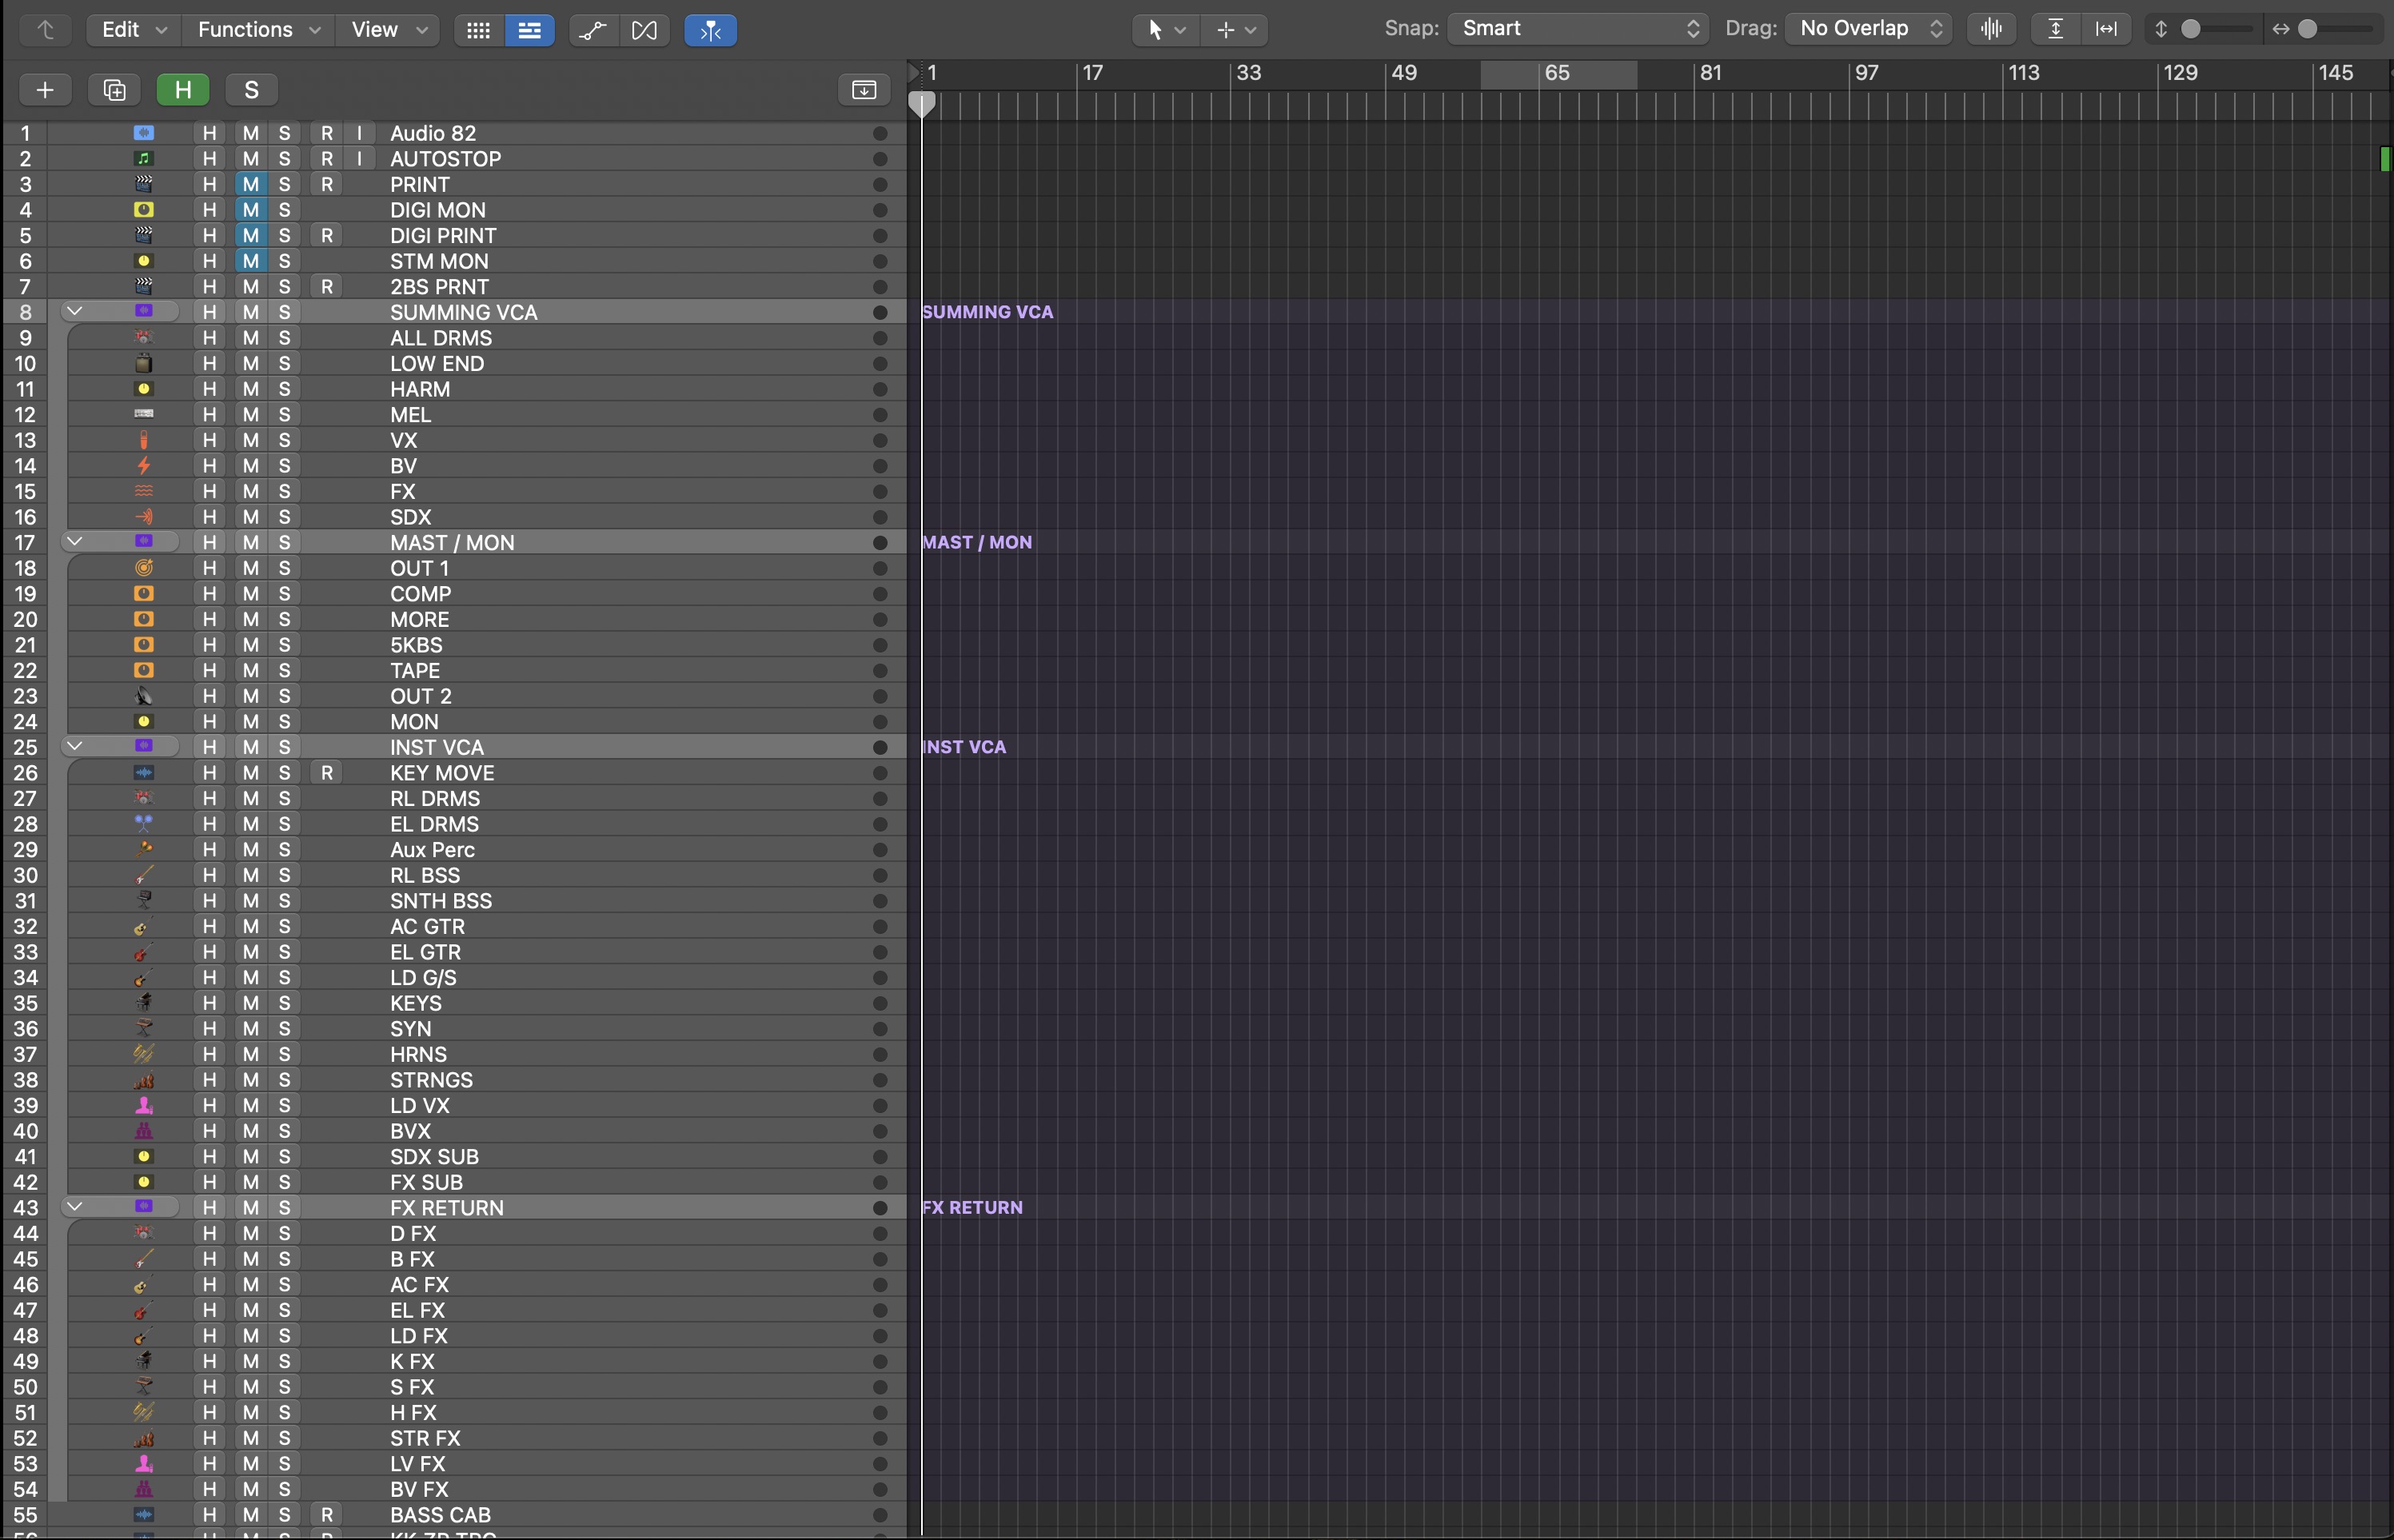The width and height of the screenshot is (2394, 1540).
Task: Click the STRNGS track strings icon
Action: (x=144, y=1080)
